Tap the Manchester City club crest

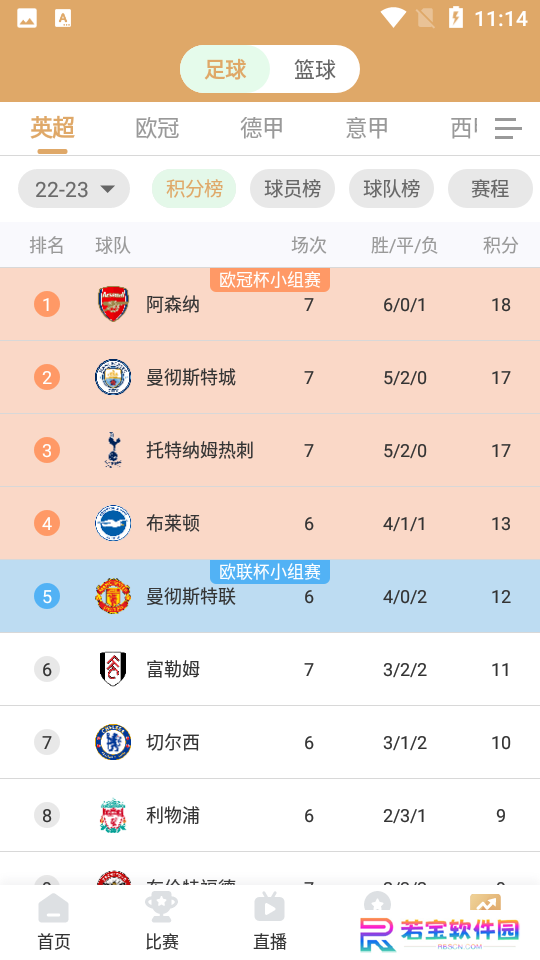(113, 377)
